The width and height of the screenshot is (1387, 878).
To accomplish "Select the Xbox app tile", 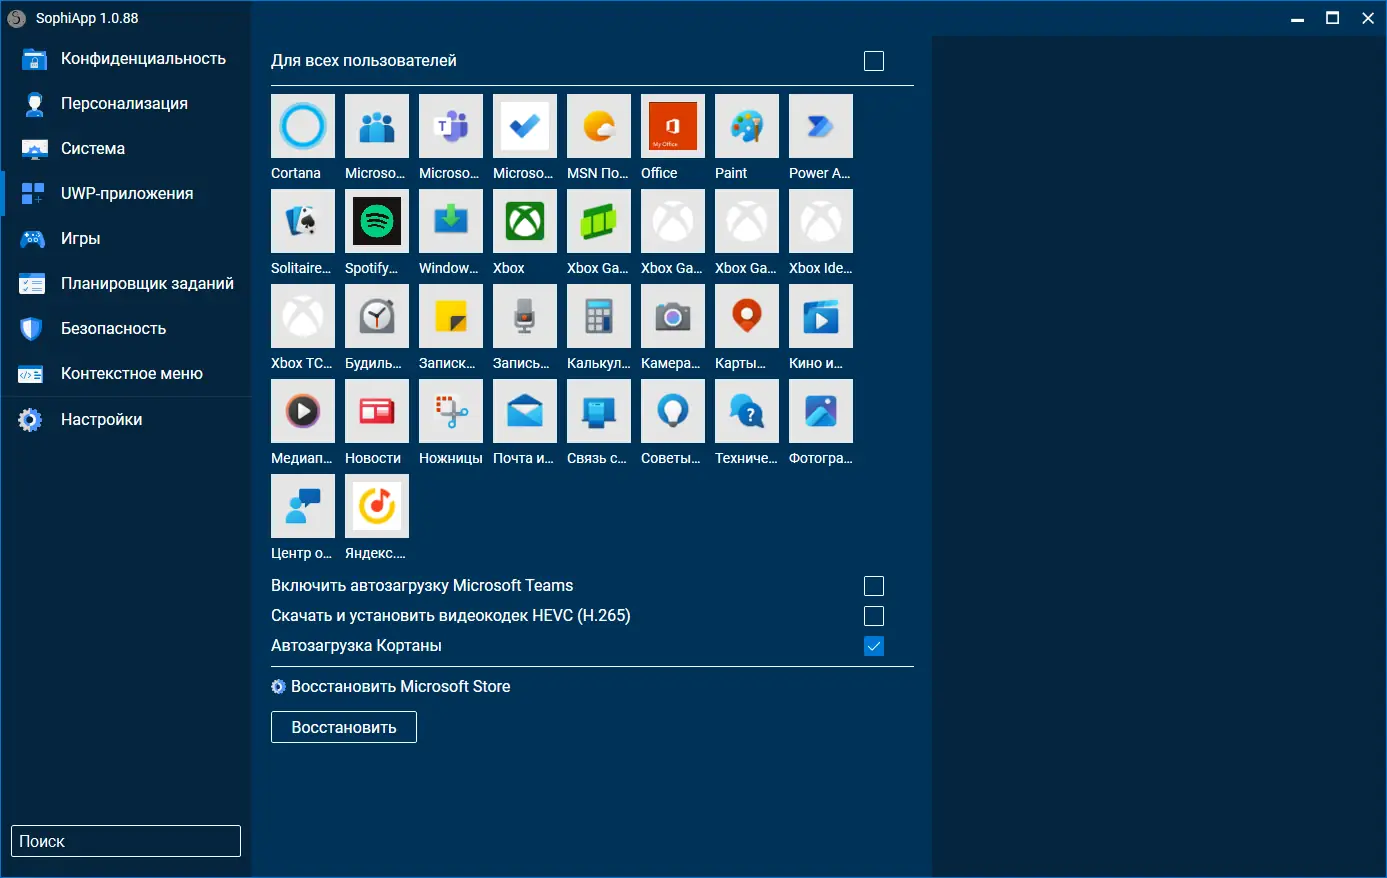I will [525, 221].
